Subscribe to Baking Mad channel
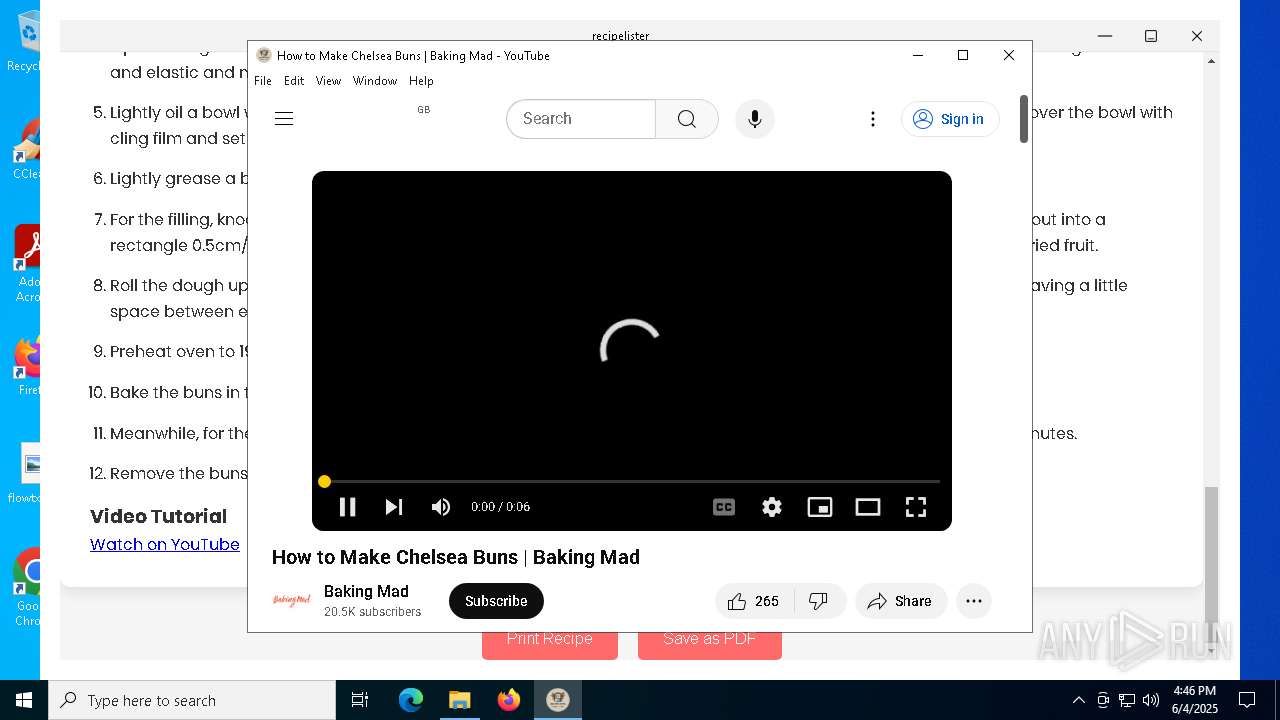 [496, 601]
